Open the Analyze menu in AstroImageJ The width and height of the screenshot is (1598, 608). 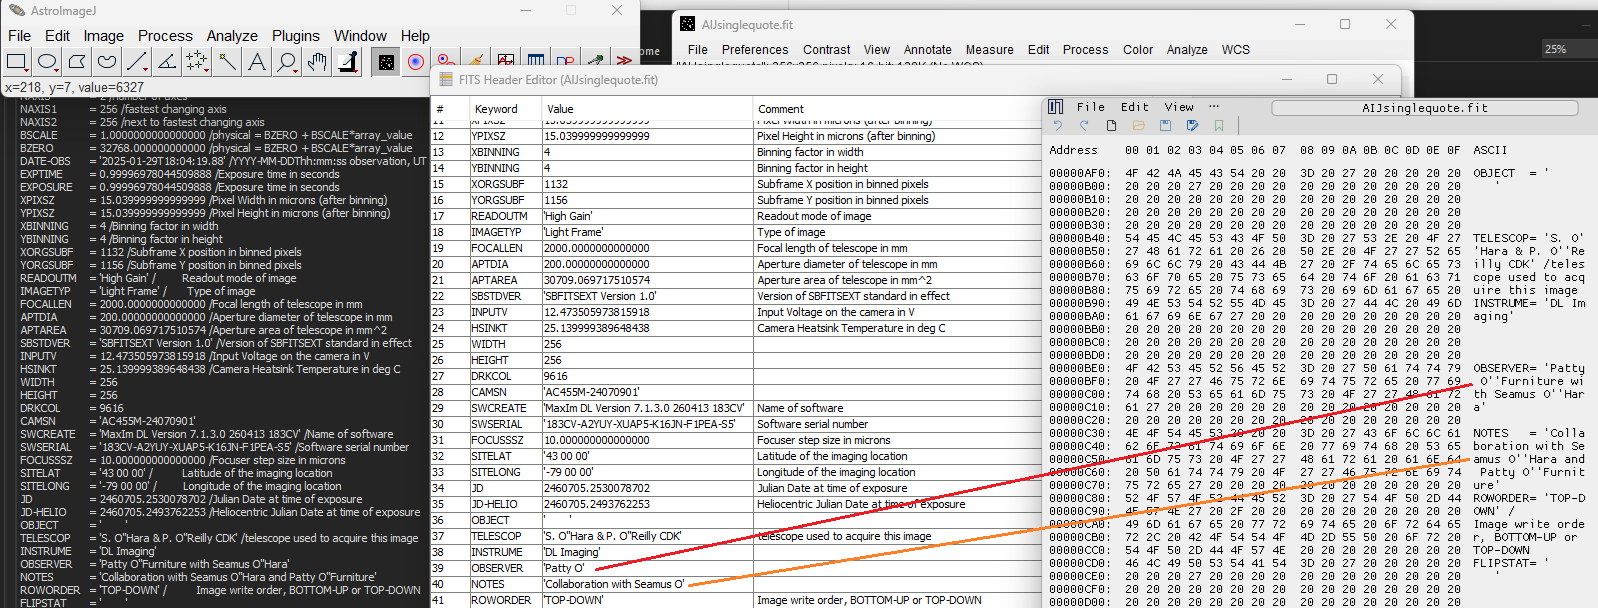coord(232,36)
